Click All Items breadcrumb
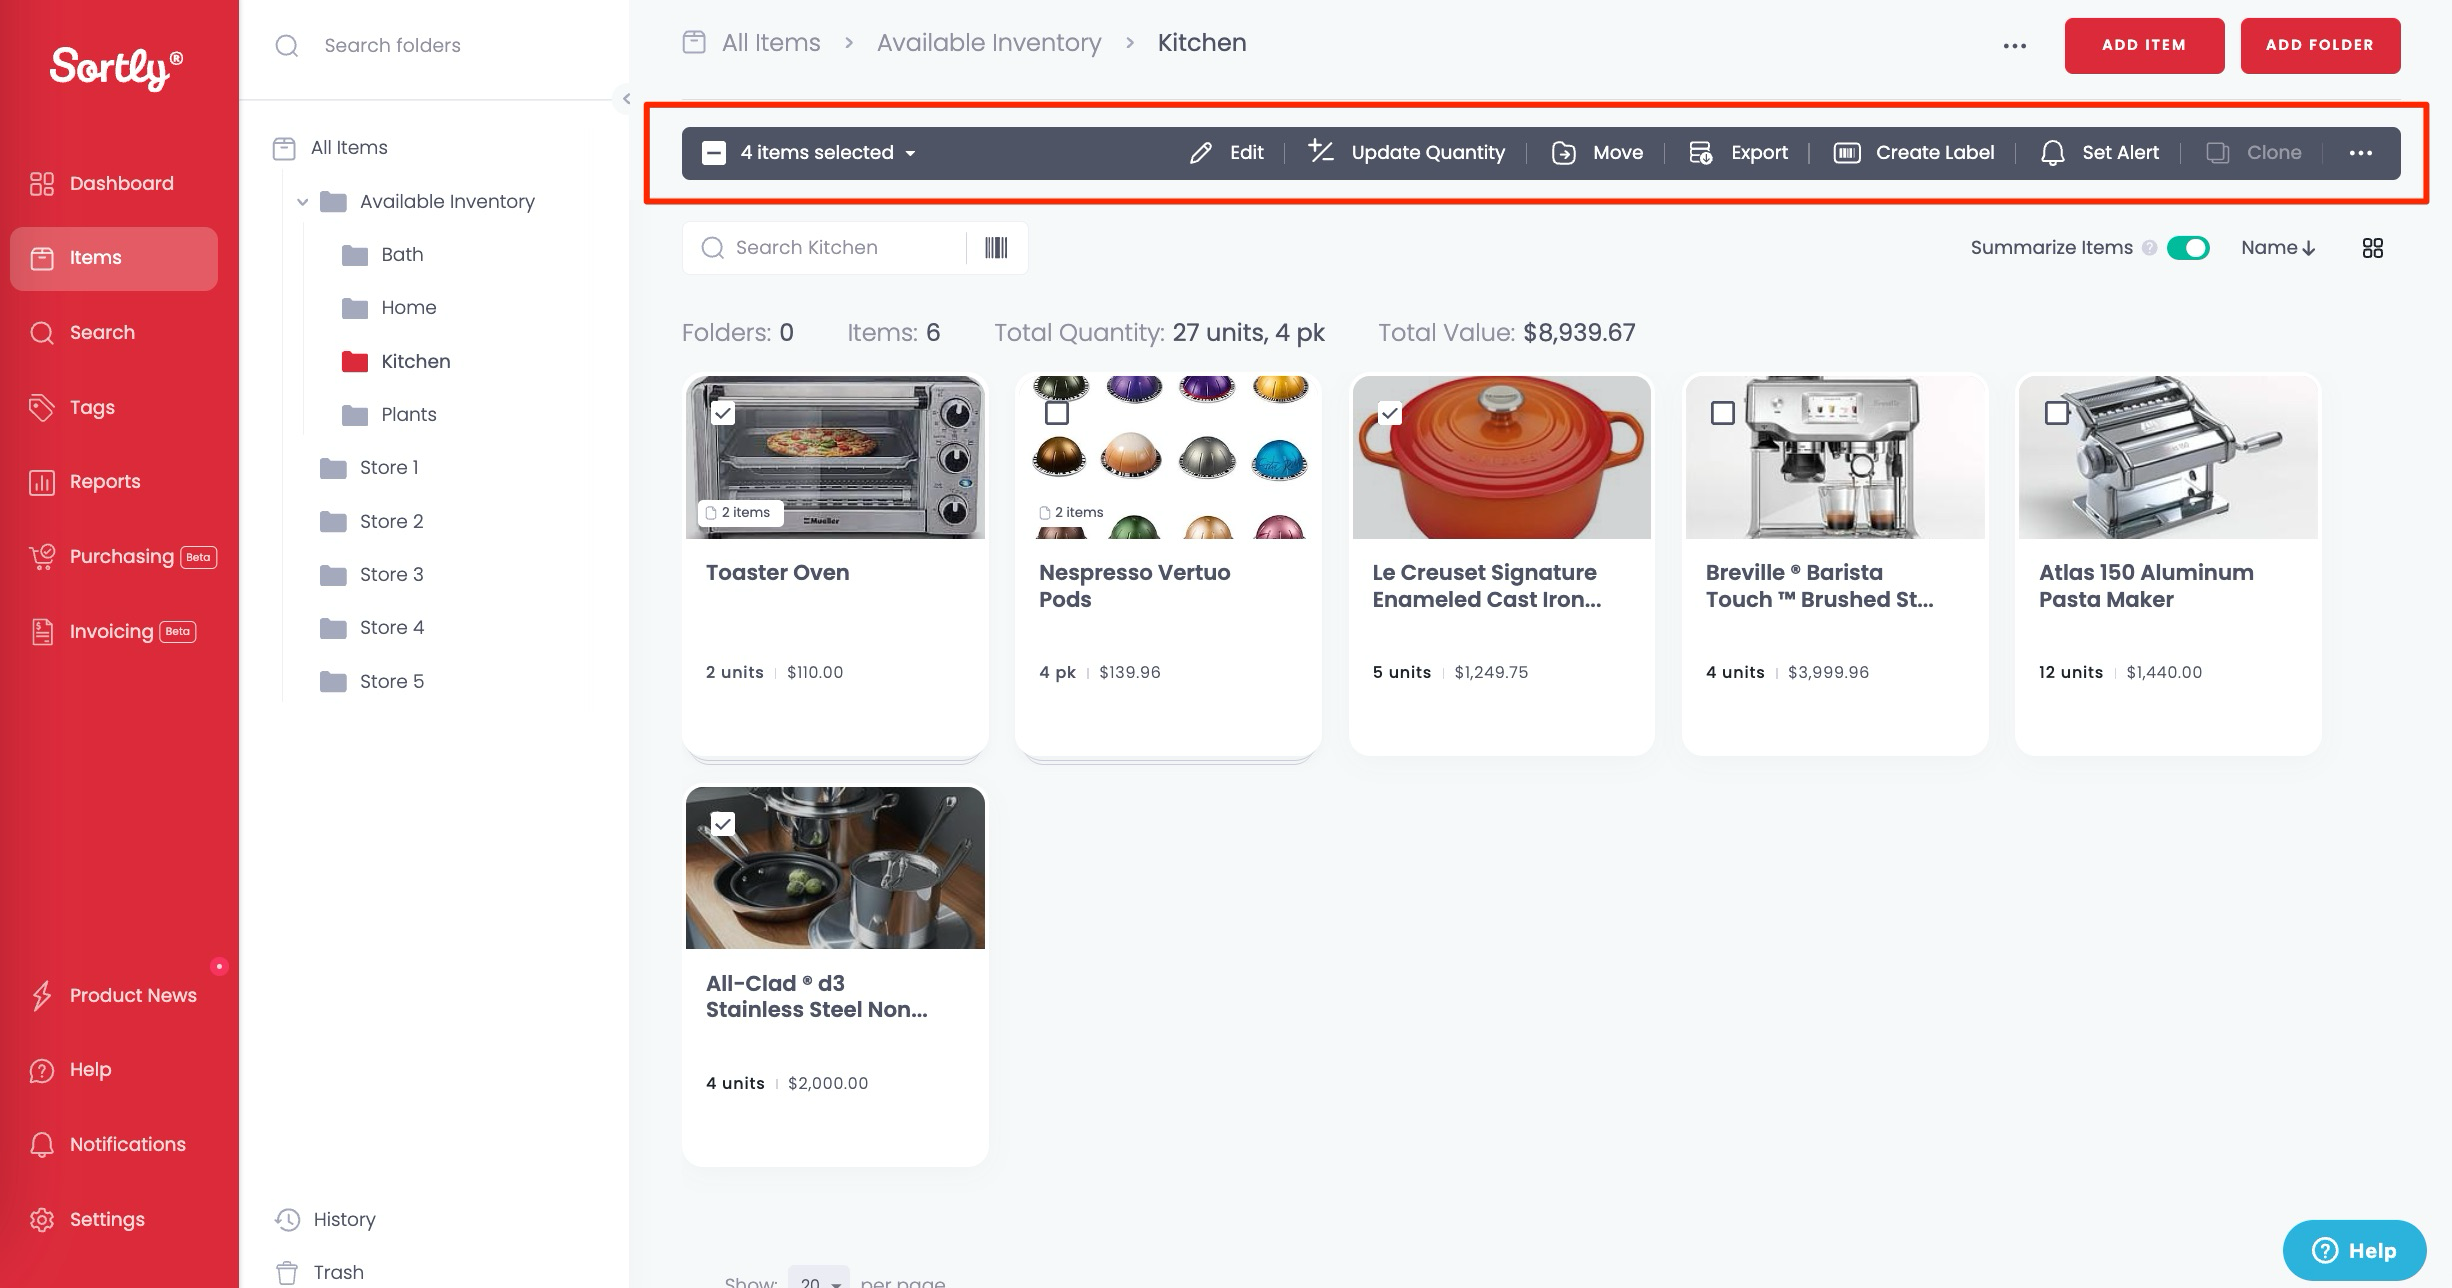The width and height of the screenshot is (2452, 1288). 771,43
